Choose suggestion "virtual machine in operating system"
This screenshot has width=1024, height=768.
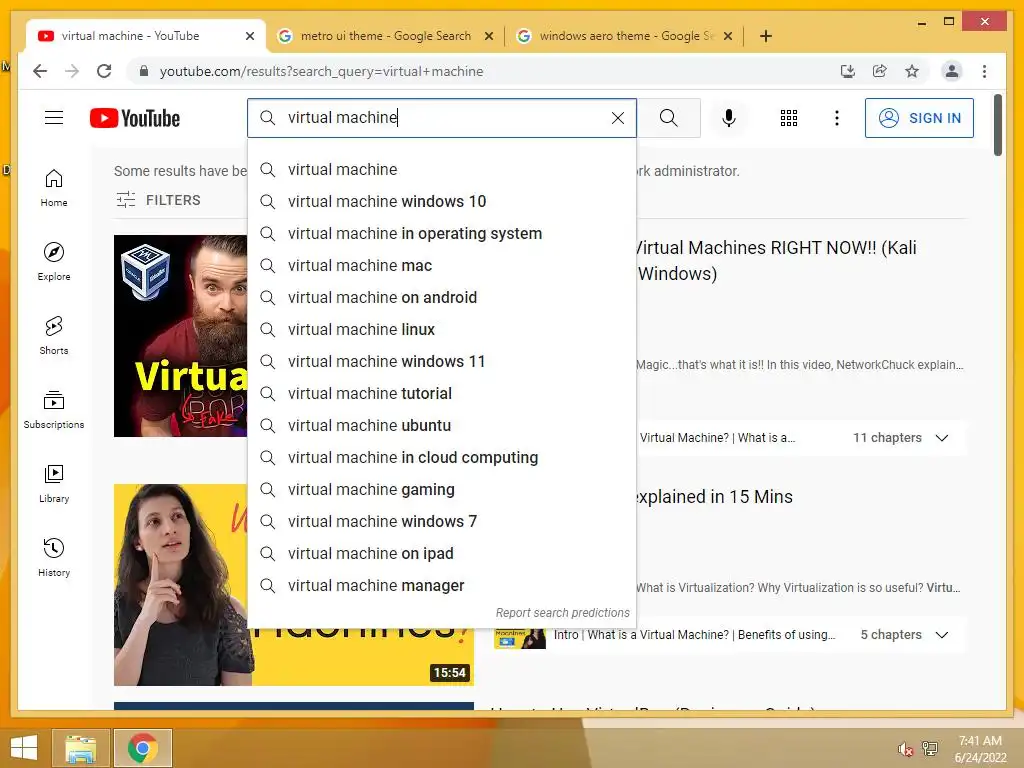tap(441, 233)
